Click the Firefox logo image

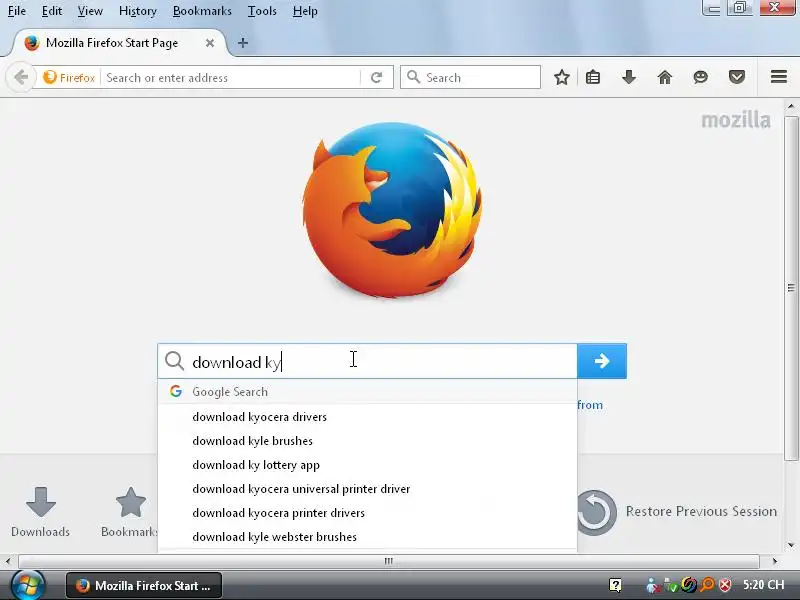[392, 209]
